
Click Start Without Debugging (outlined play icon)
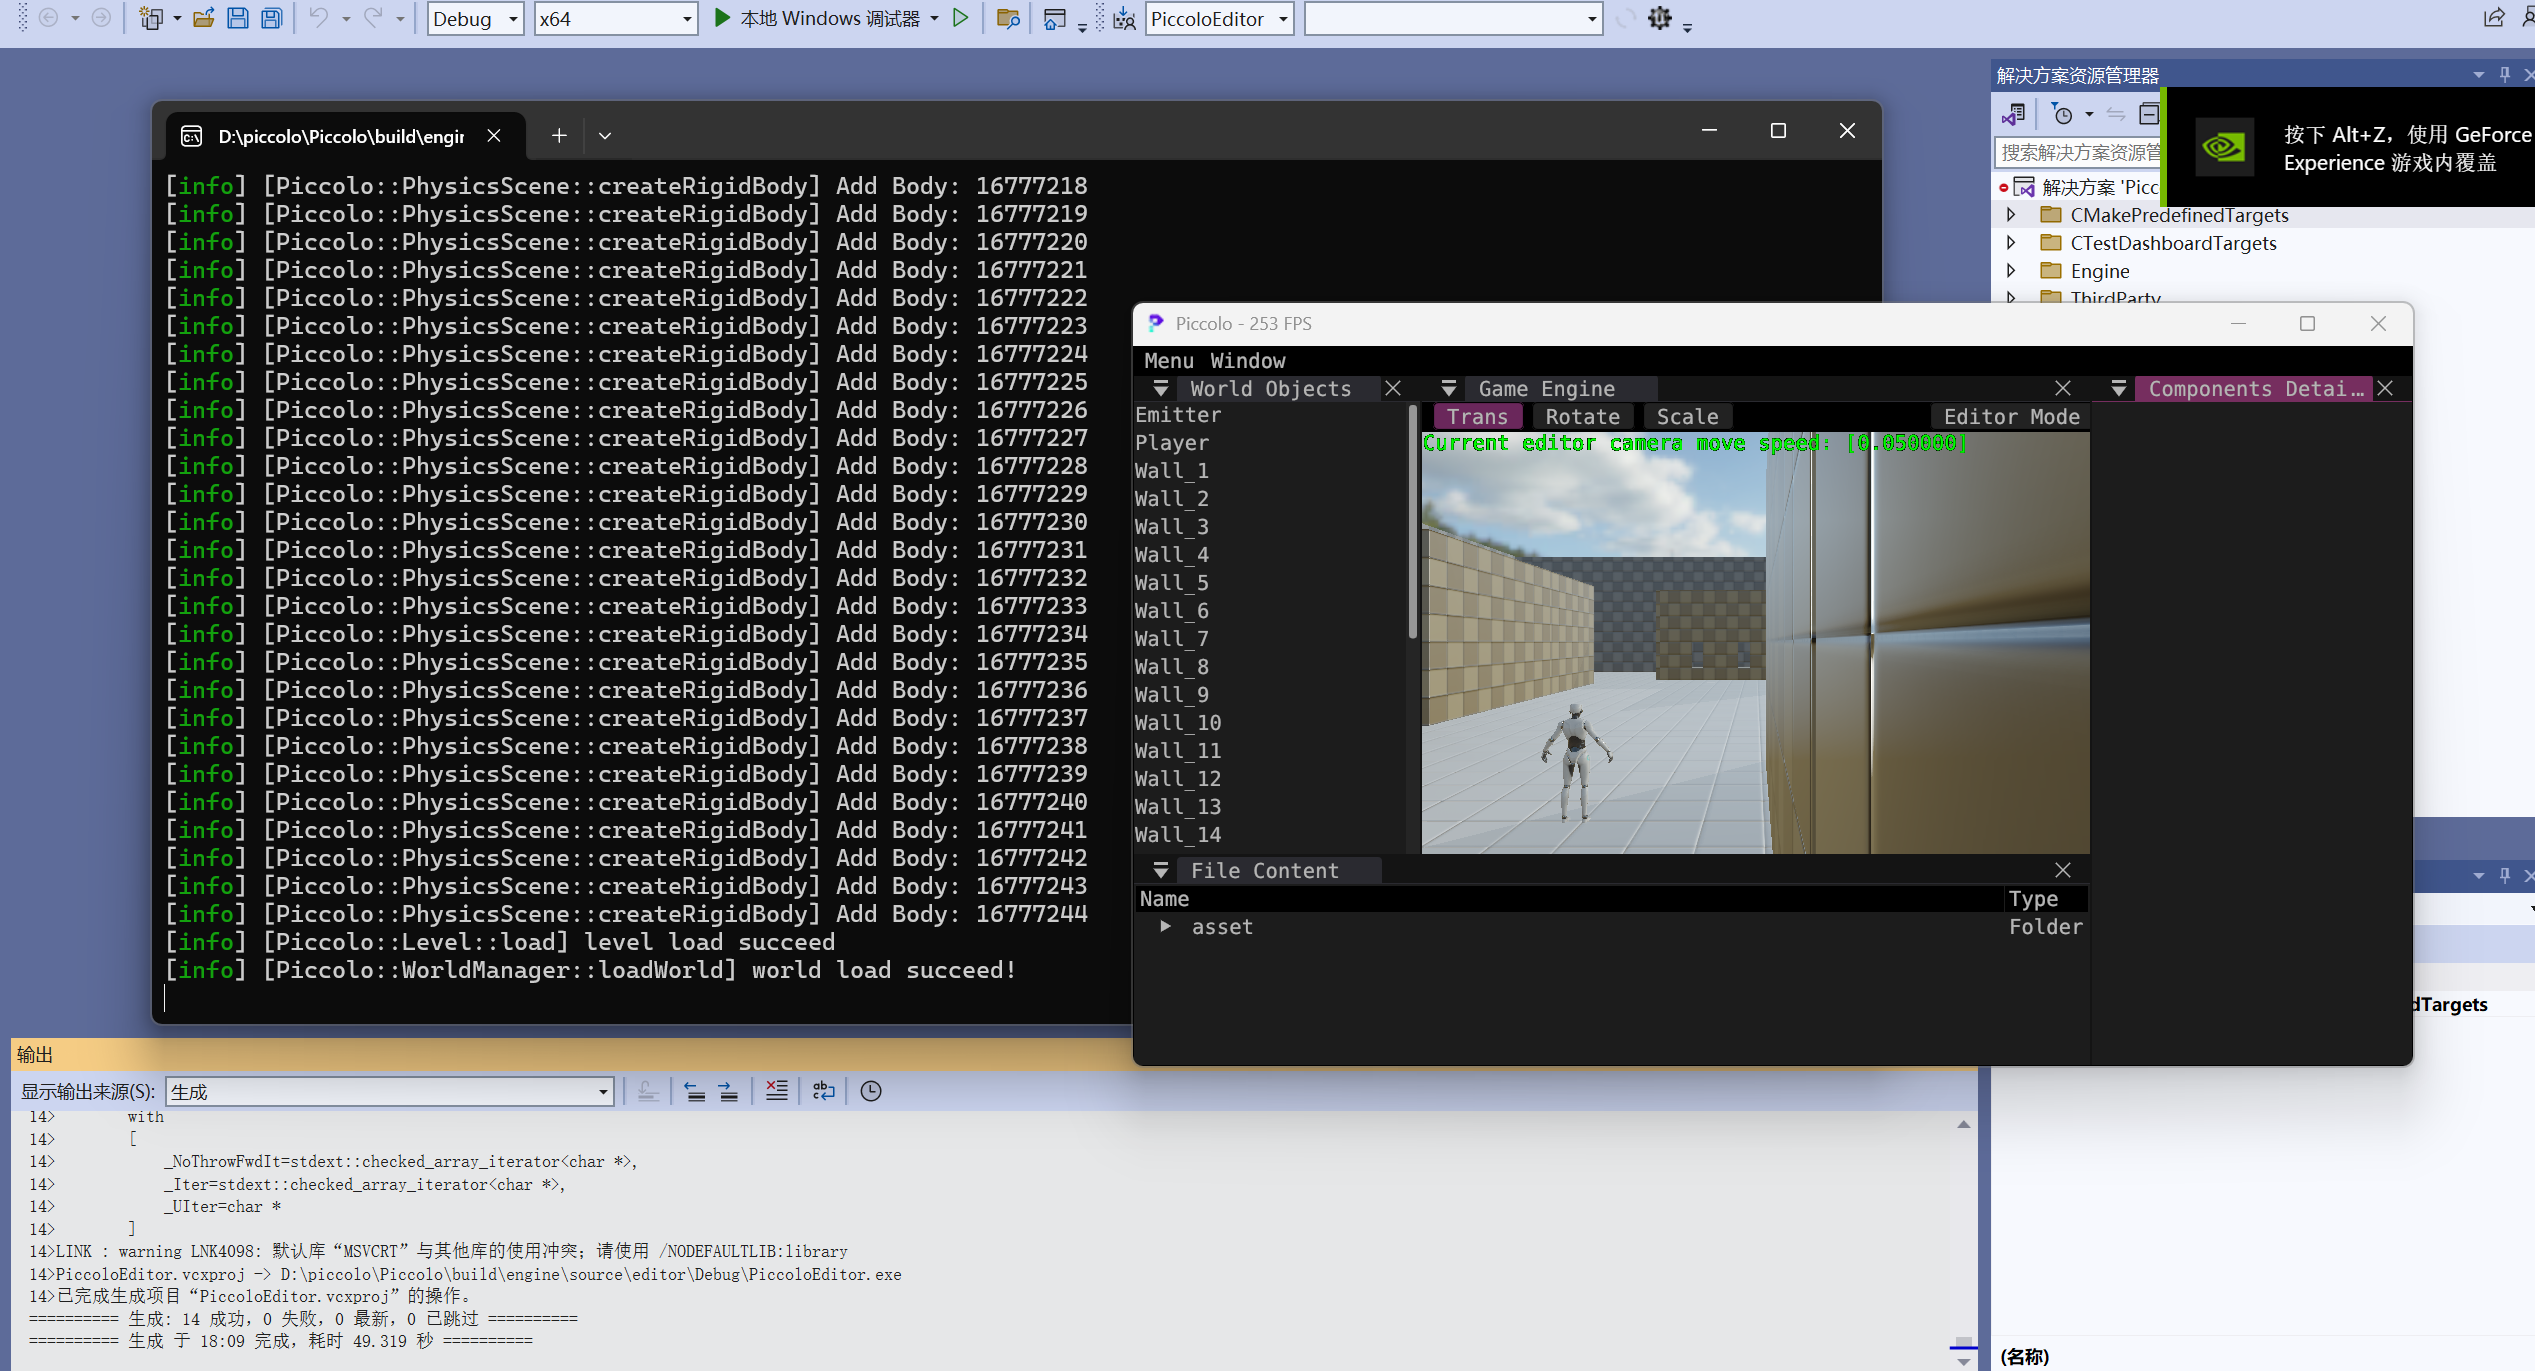tap(960, 18)
